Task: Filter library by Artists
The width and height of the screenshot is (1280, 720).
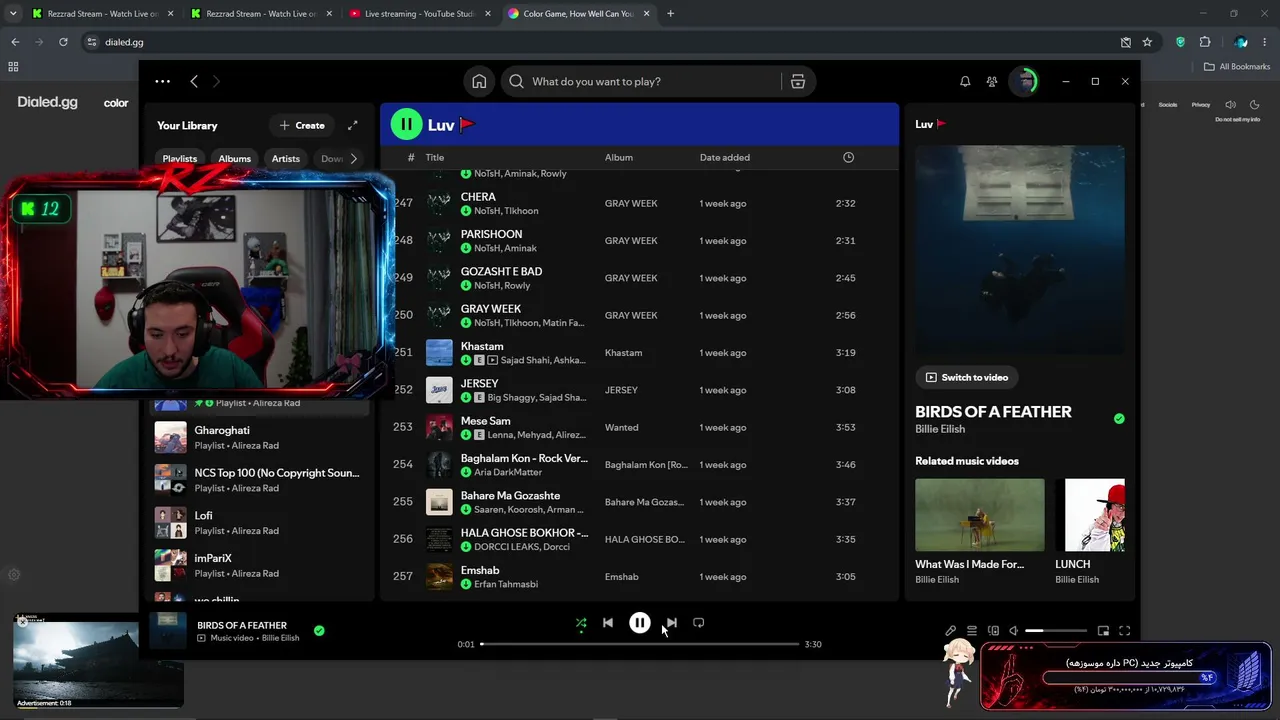Action: point(286,158)
